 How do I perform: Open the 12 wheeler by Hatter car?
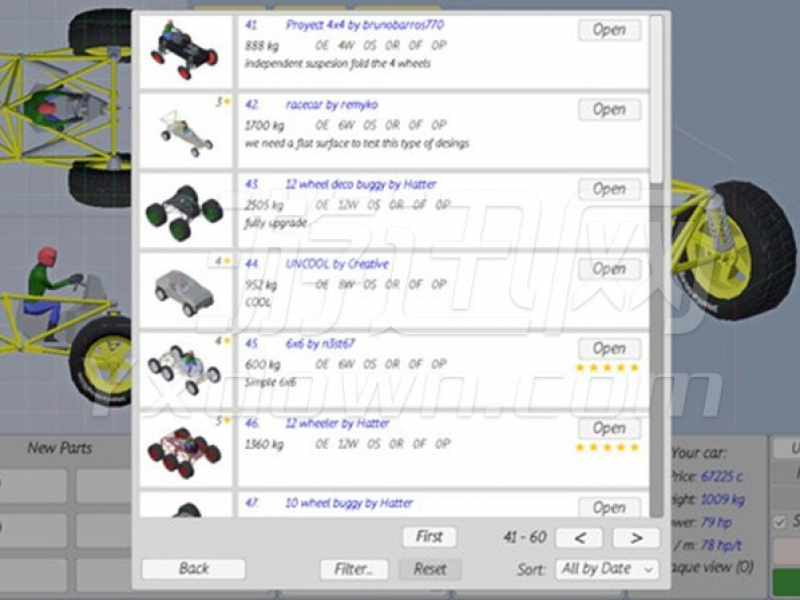click(x=609, y=428)
